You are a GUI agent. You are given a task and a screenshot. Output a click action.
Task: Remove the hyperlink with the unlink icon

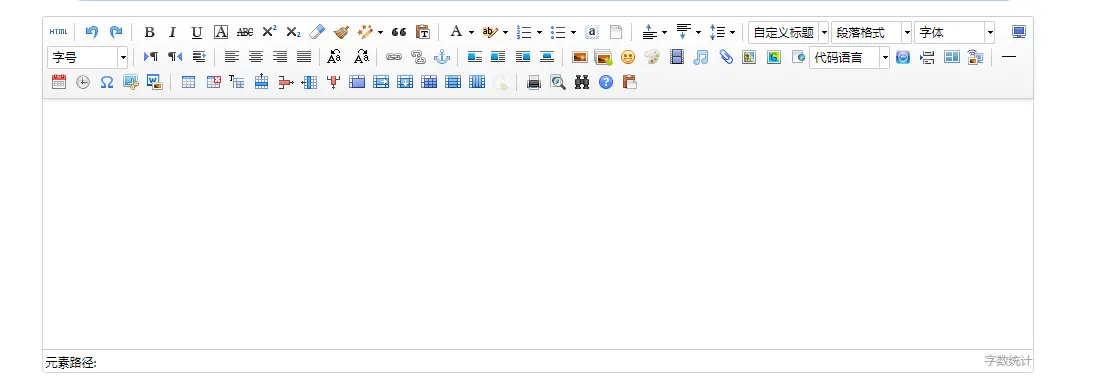pyautogui.click(x=418, y=58)
